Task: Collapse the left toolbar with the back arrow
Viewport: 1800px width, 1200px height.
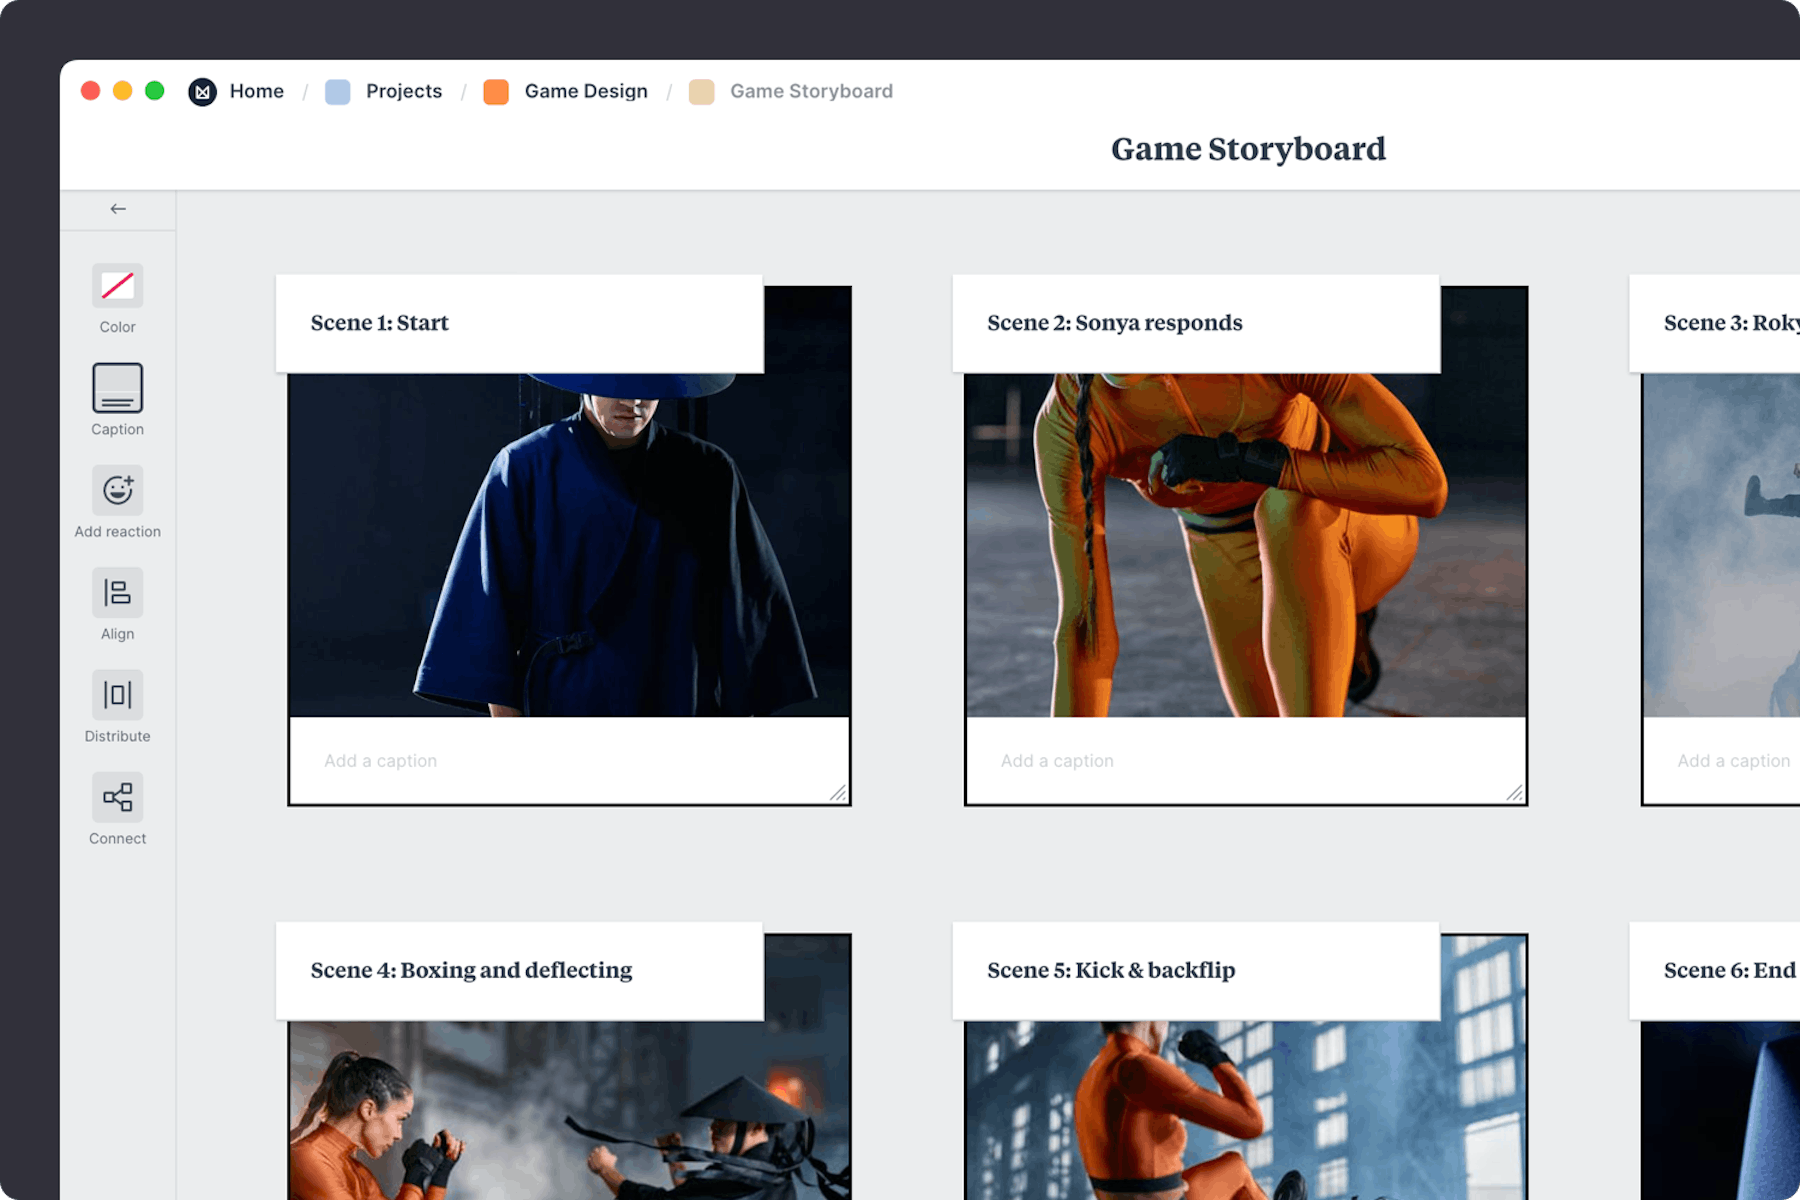Action: pos(117,209)
